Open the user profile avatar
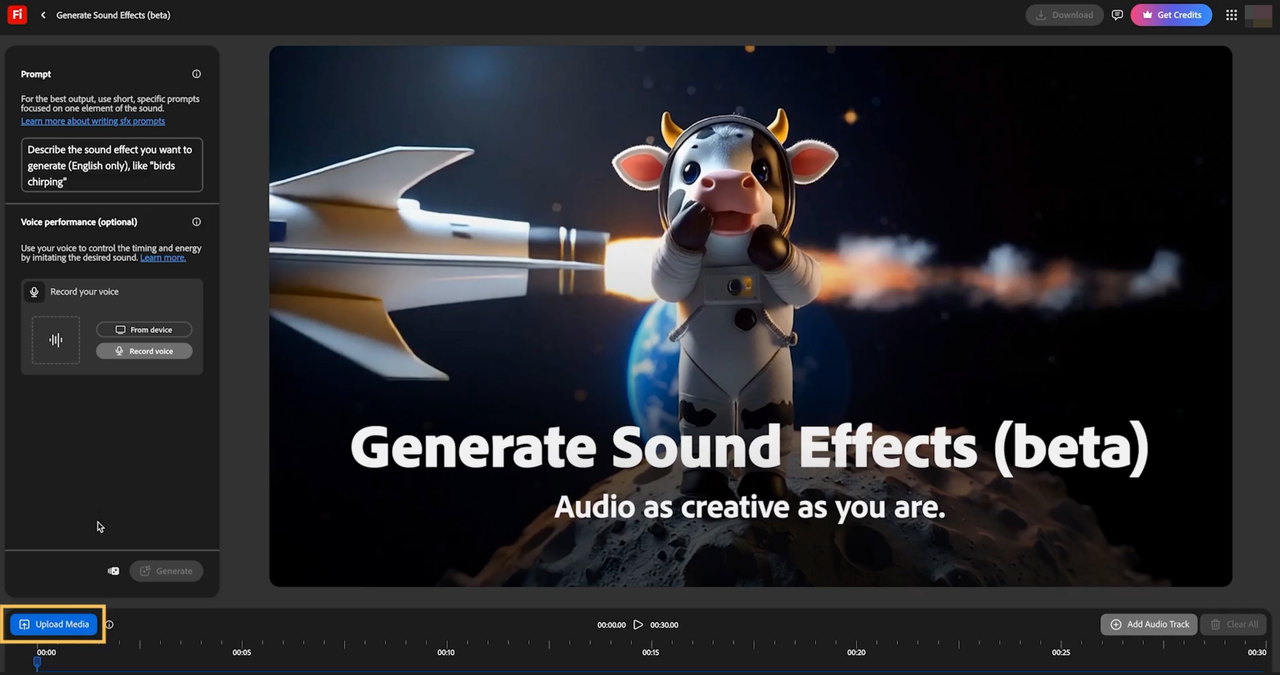The image size is (1280, 675). point(1257,15)
